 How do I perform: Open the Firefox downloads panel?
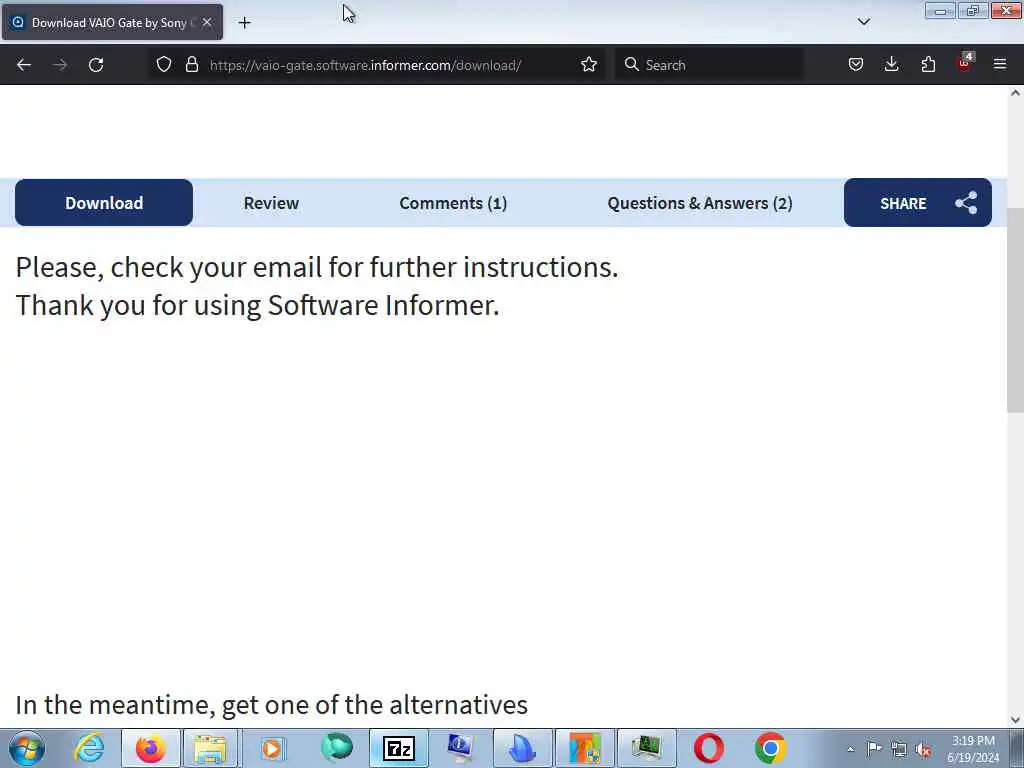click(891, 65)
